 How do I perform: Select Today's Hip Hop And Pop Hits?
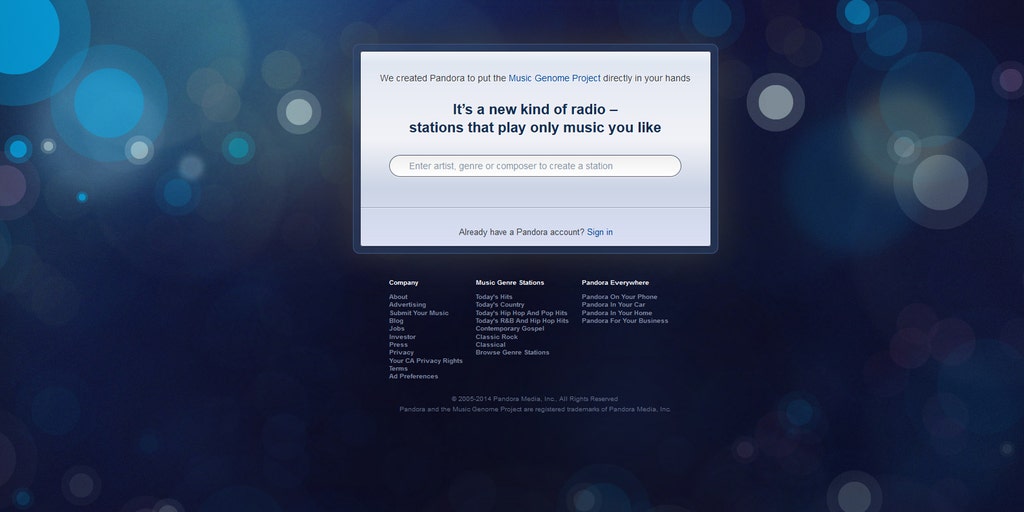(521, 313)
